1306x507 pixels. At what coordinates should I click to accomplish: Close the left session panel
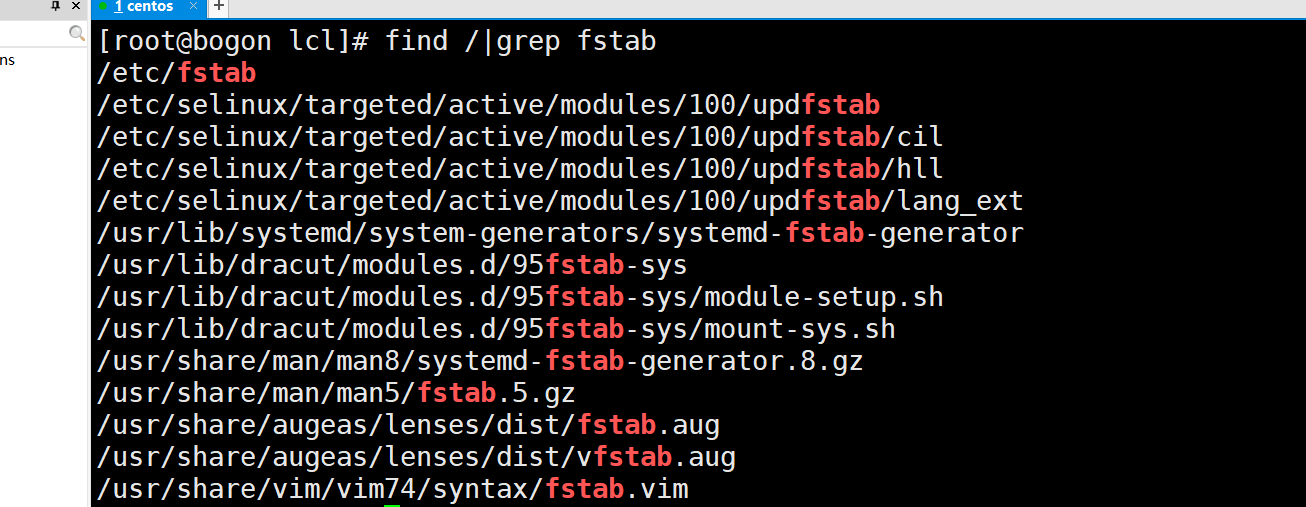pyautogui.click(x=76, y=6)
